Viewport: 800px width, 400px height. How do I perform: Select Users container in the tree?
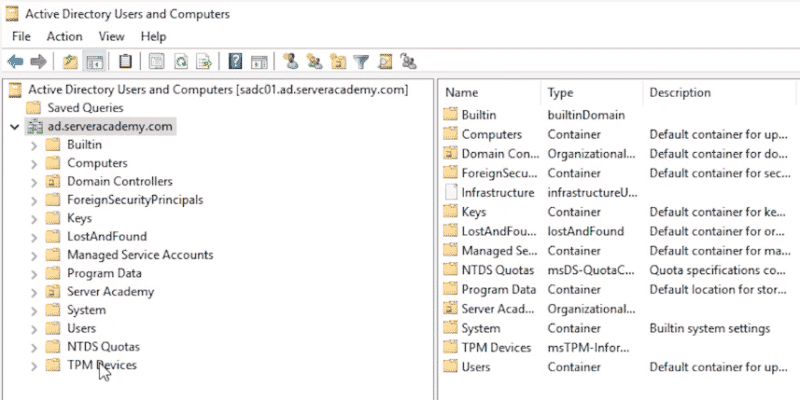click(x=81, y=328)
